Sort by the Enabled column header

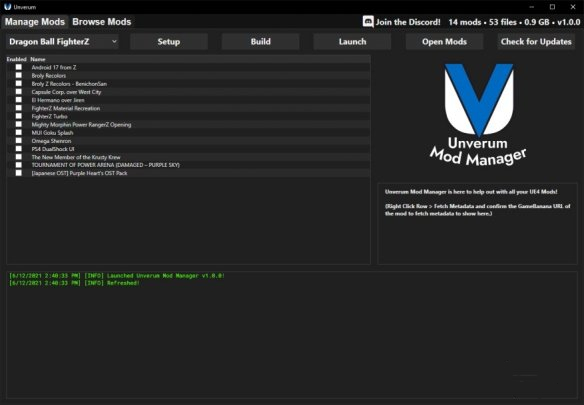[16, 59]
